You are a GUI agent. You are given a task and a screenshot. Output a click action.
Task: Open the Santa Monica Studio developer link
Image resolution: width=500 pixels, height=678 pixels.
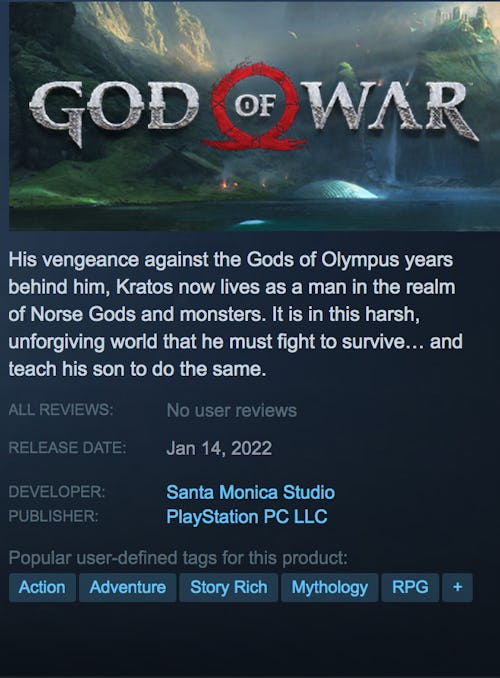pos(250,492)
